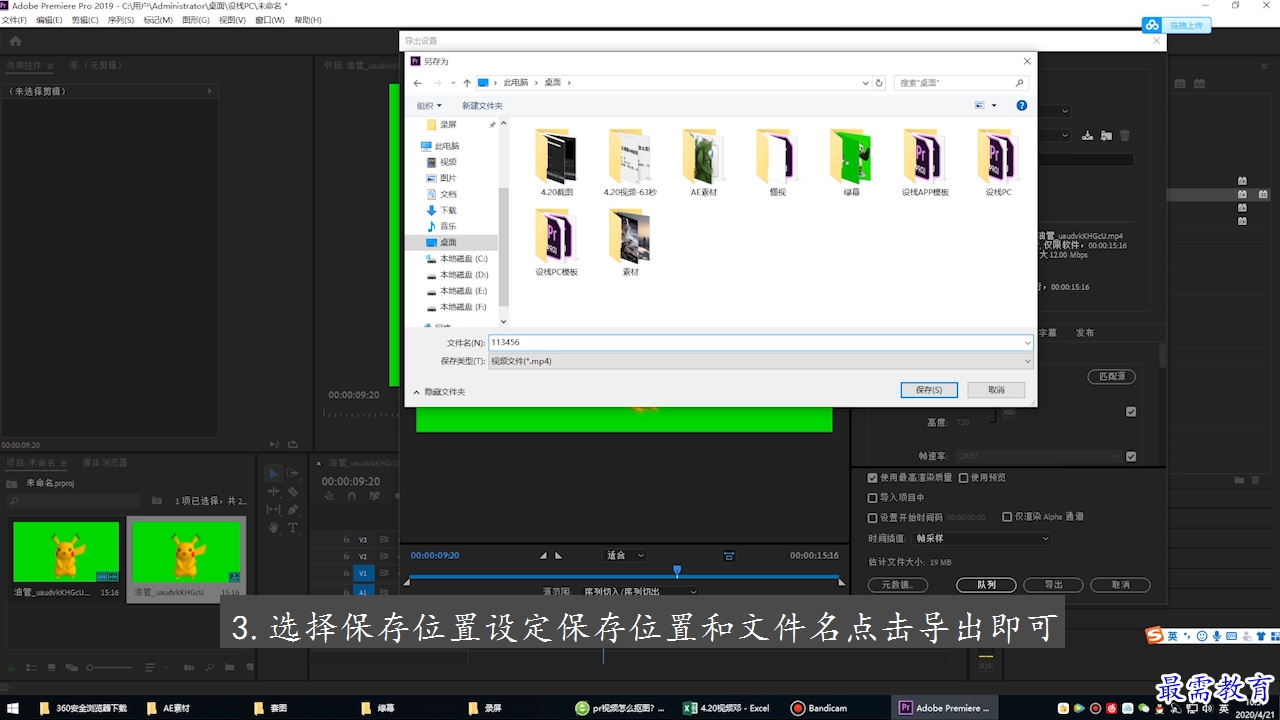1280x720 pixels.
Task: Open Excel 4.20视频邓 from taskbar
Action: pos(727,708)
